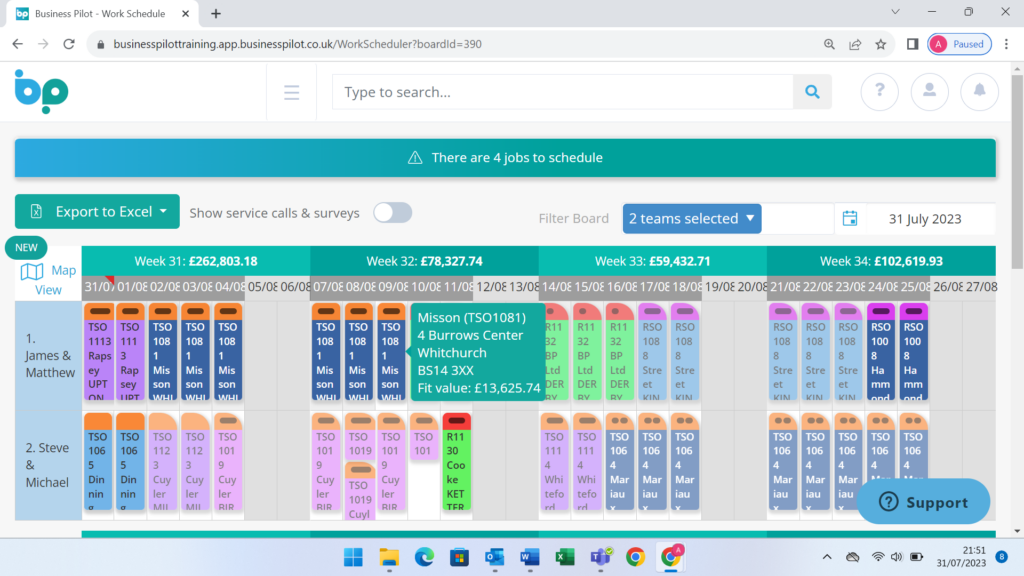Open the notifications bell icon
The width and height of the screenshot is (1024, 576).
(979, 91)
